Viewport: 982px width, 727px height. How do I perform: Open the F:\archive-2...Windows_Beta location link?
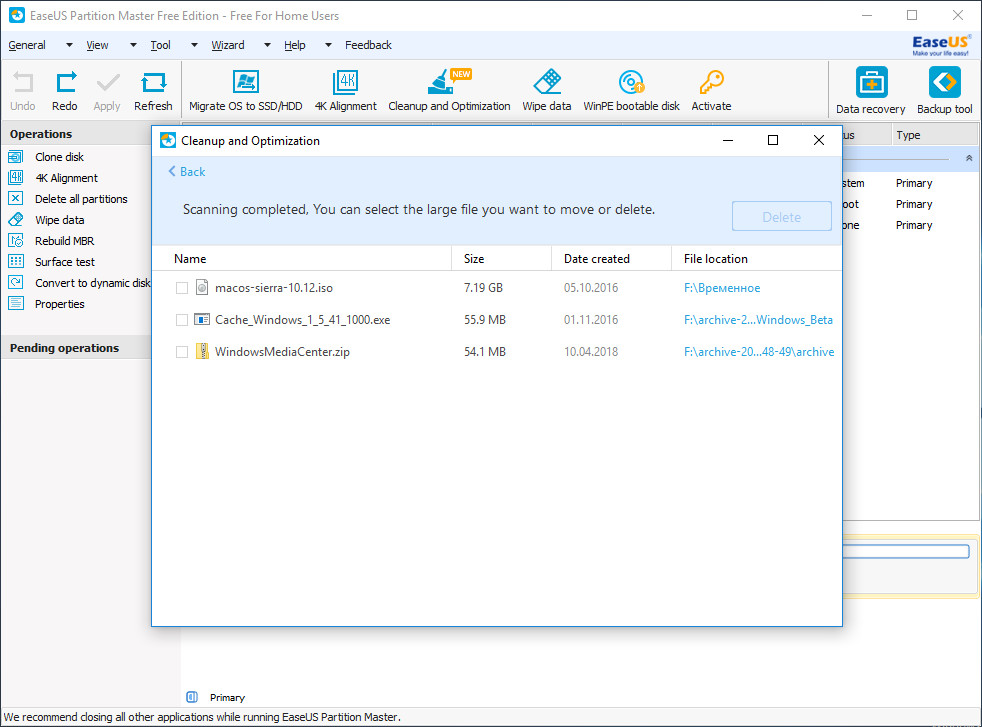pos(758,320)
